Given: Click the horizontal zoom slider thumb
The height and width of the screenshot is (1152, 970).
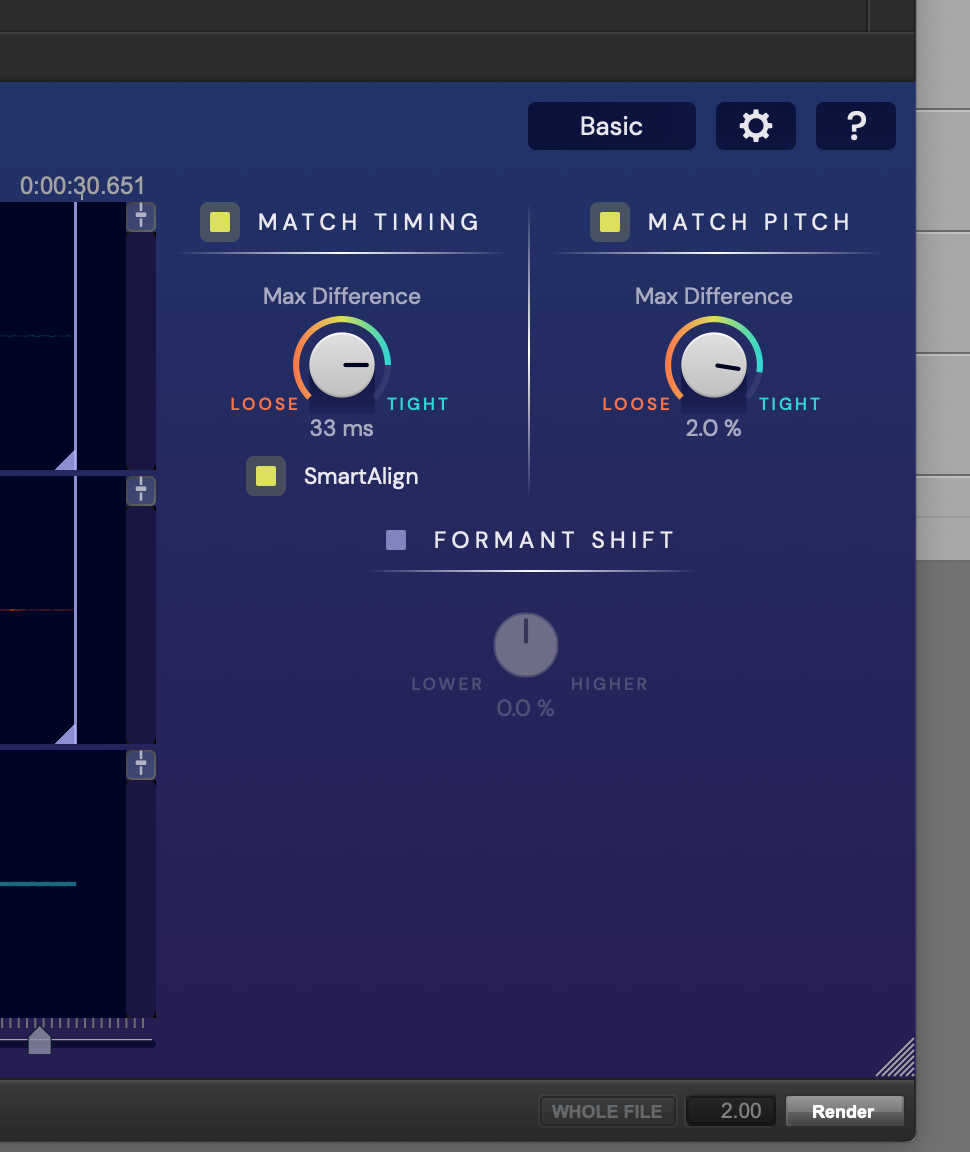Looking at the screenshot, I should [x=39, y=1040].
